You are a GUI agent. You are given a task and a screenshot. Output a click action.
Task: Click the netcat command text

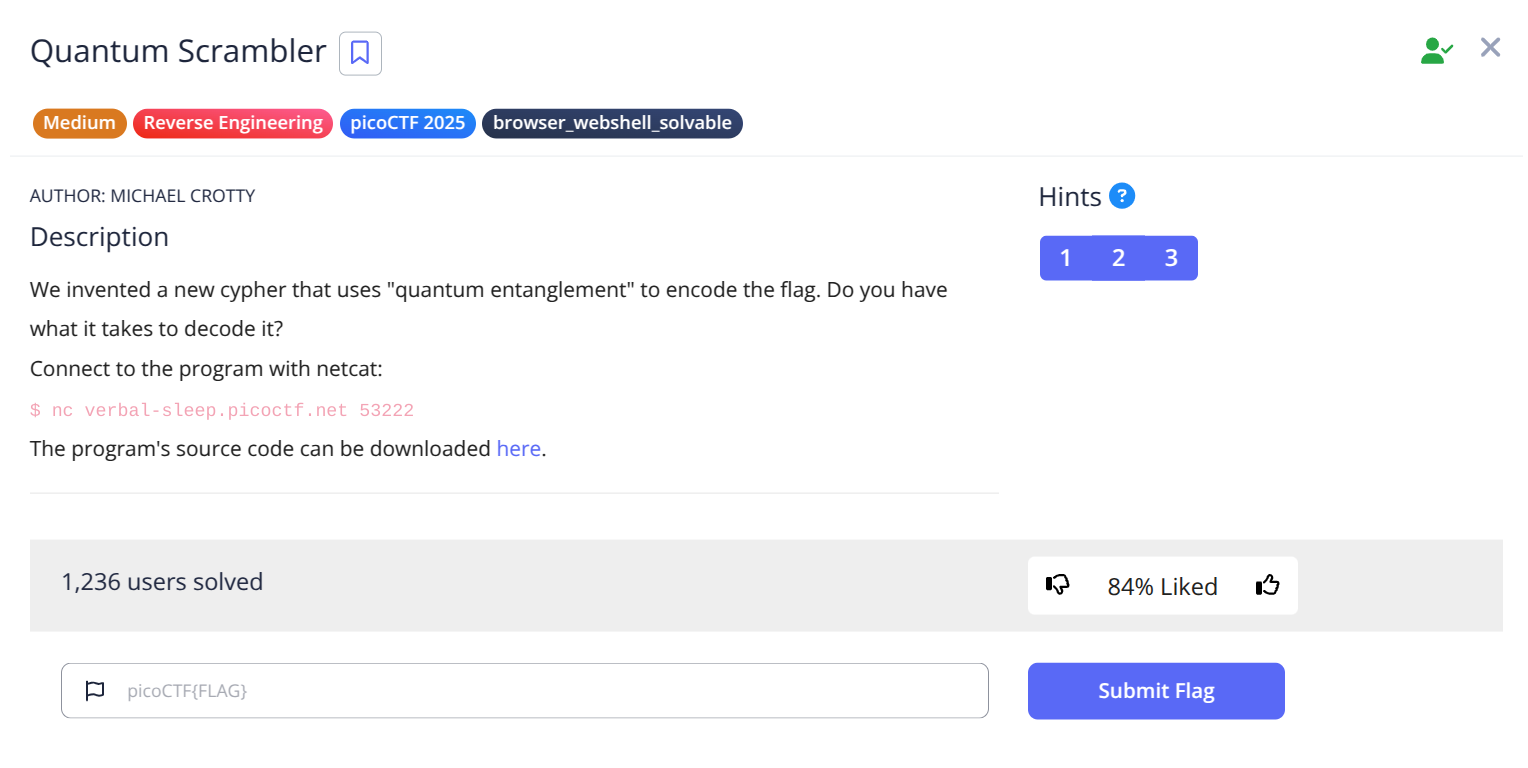point(222,410)
